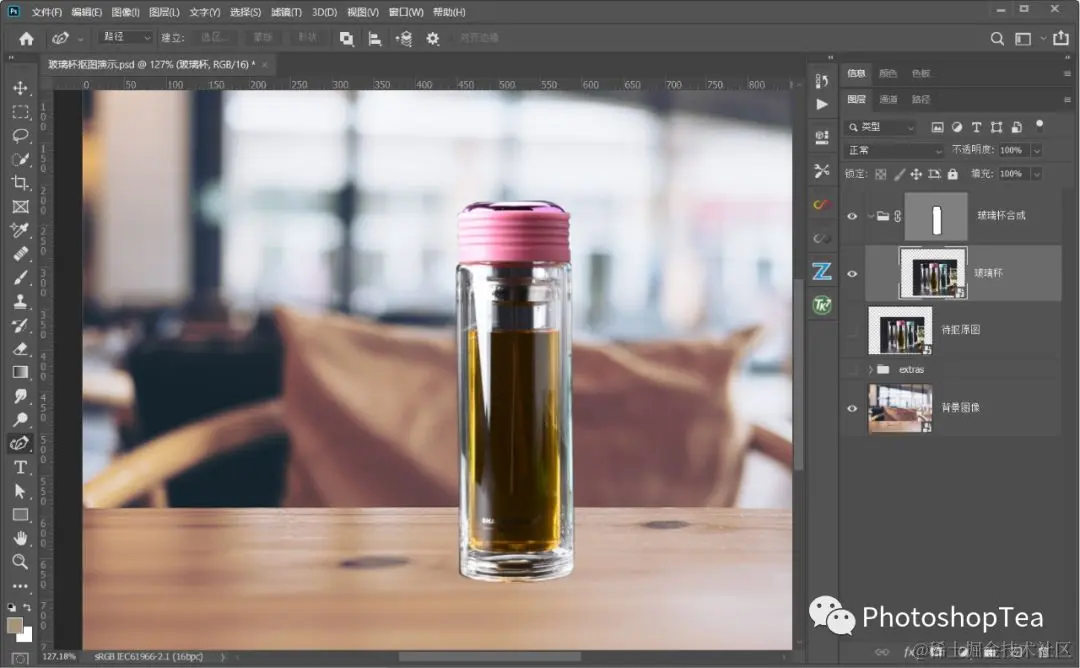
Task: Select the Eyedropper tool
Action: coord(20,230)
